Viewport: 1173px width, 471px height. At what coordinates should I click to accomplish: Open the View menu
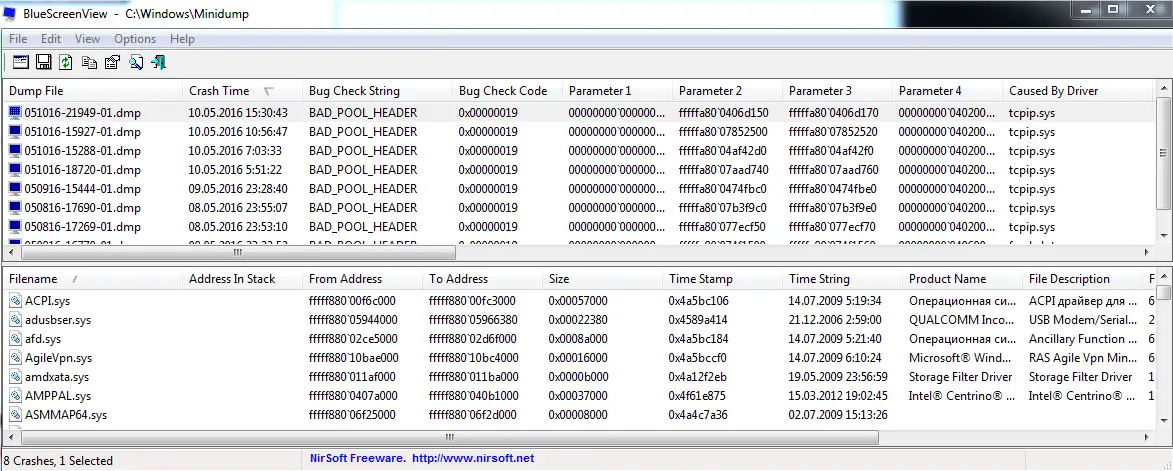pos(87,39)
